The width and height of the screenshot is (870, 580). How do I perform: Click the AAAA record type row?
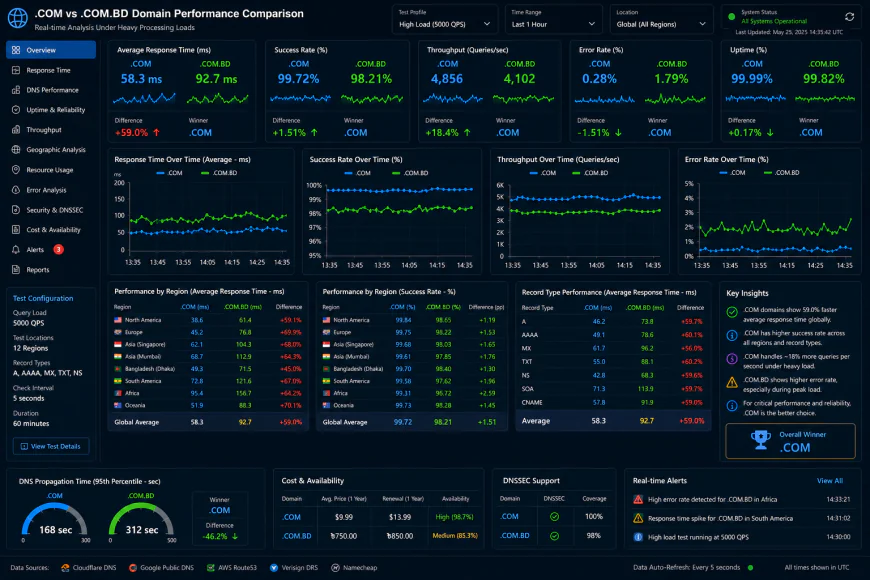click(613, 335)
